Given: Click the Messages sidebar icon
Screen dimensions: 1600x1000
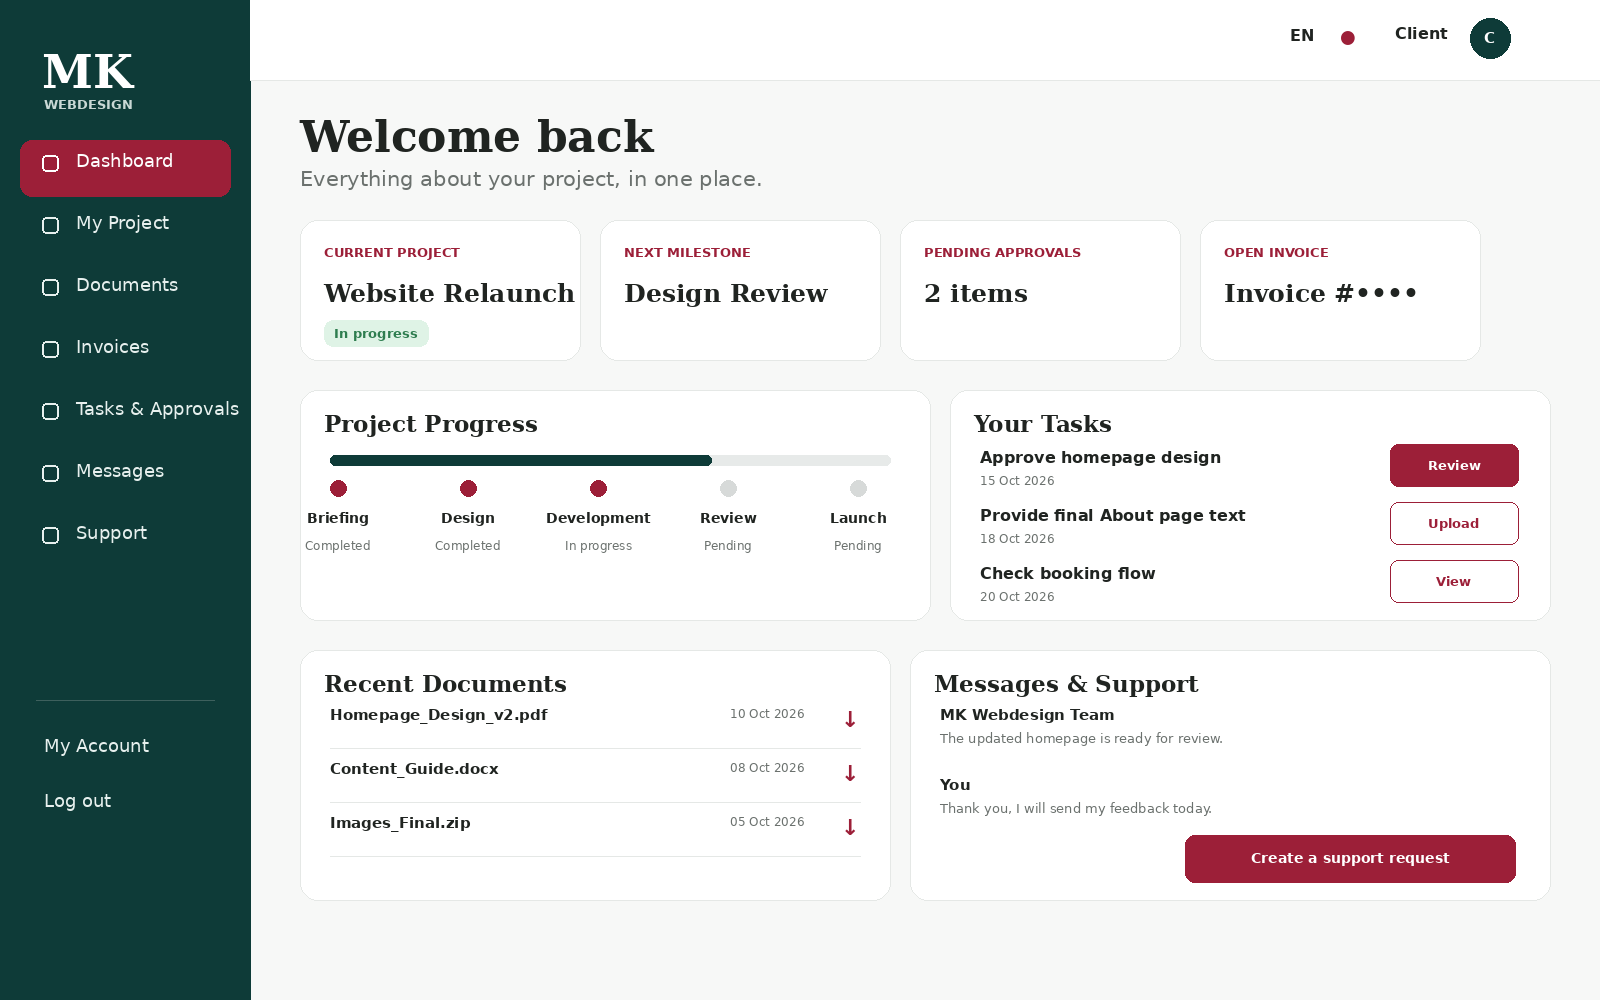Looking at the screenshot, I should click(x=51, y=473).
